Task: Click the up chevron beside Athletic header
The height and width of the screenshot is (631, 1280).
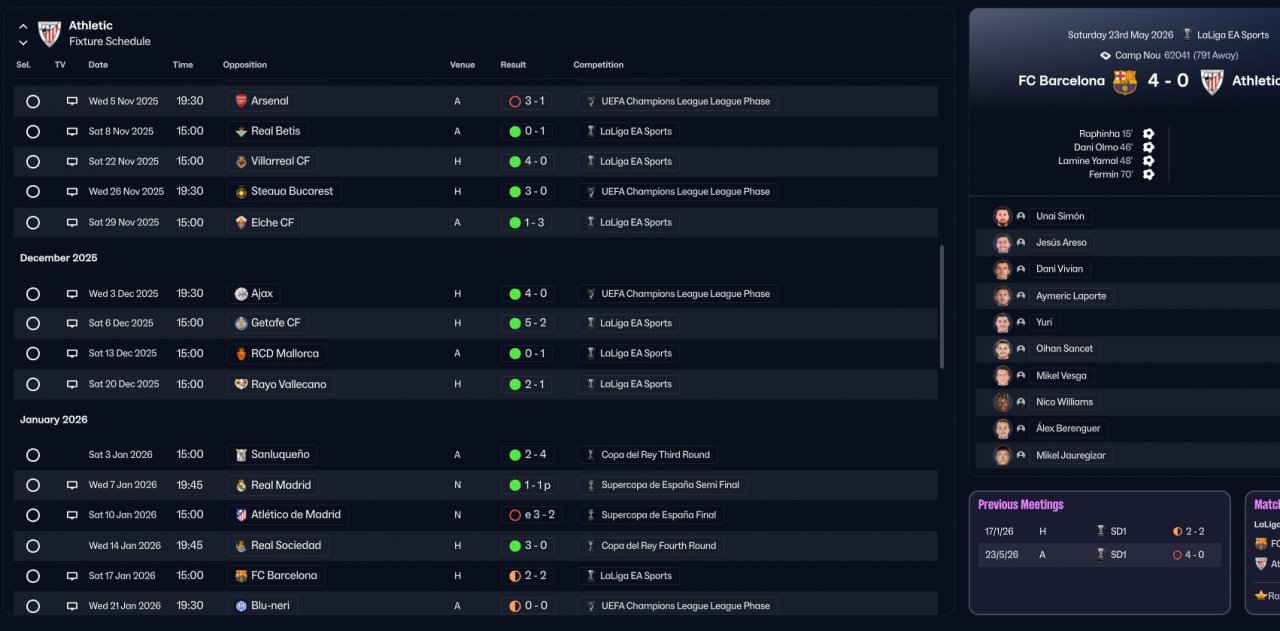Action: click(23, 27)
